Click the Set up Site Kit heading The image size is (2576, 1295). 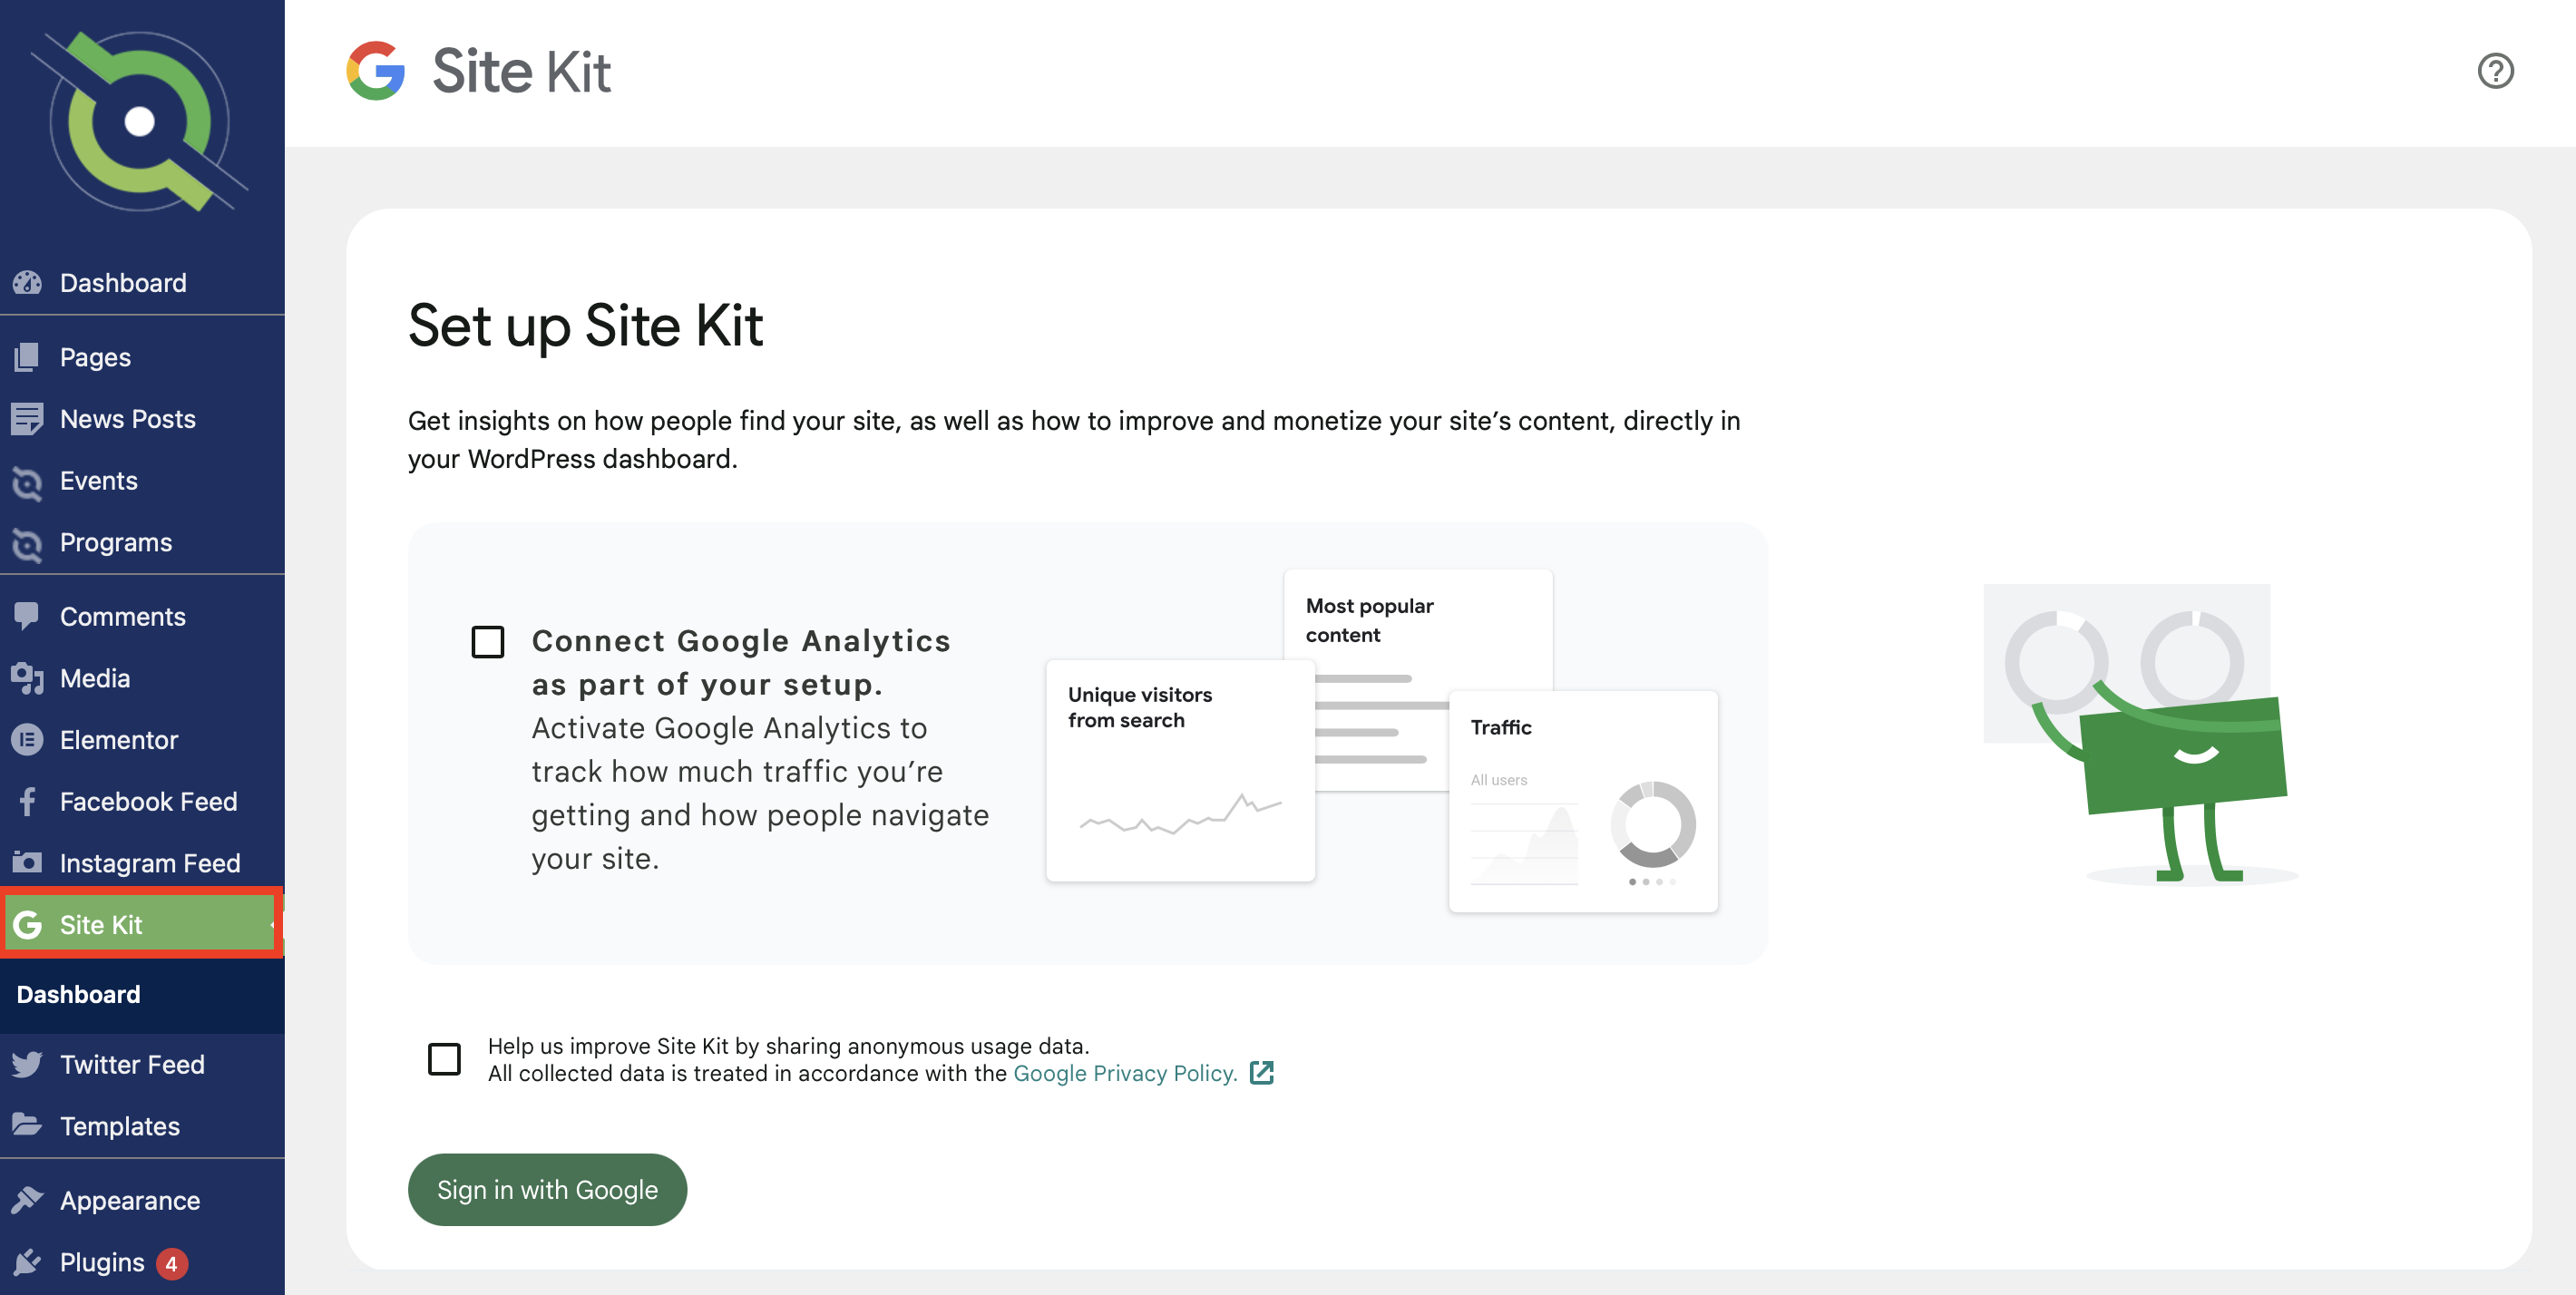(x=585, y=326)
